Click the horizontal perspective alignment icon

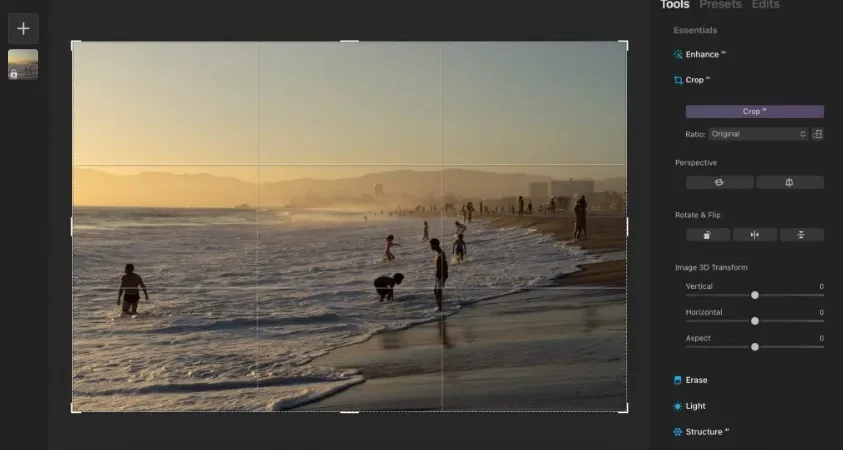[719, 182]
